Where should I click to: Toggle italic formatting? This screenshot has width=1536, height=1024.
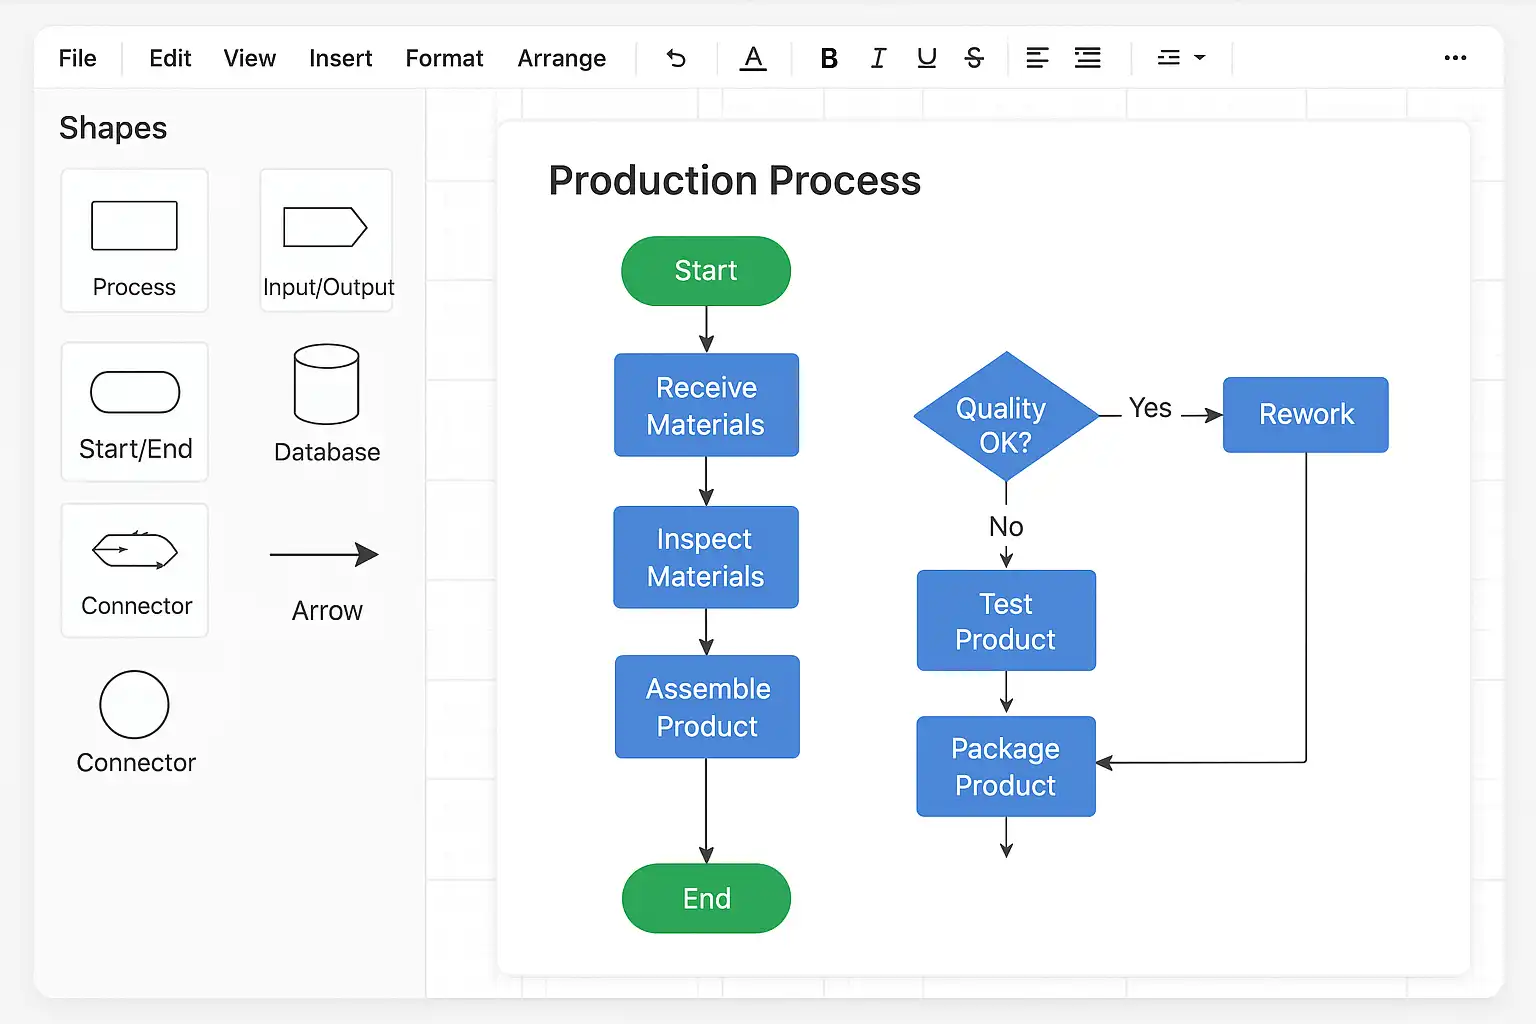(878, 59)
